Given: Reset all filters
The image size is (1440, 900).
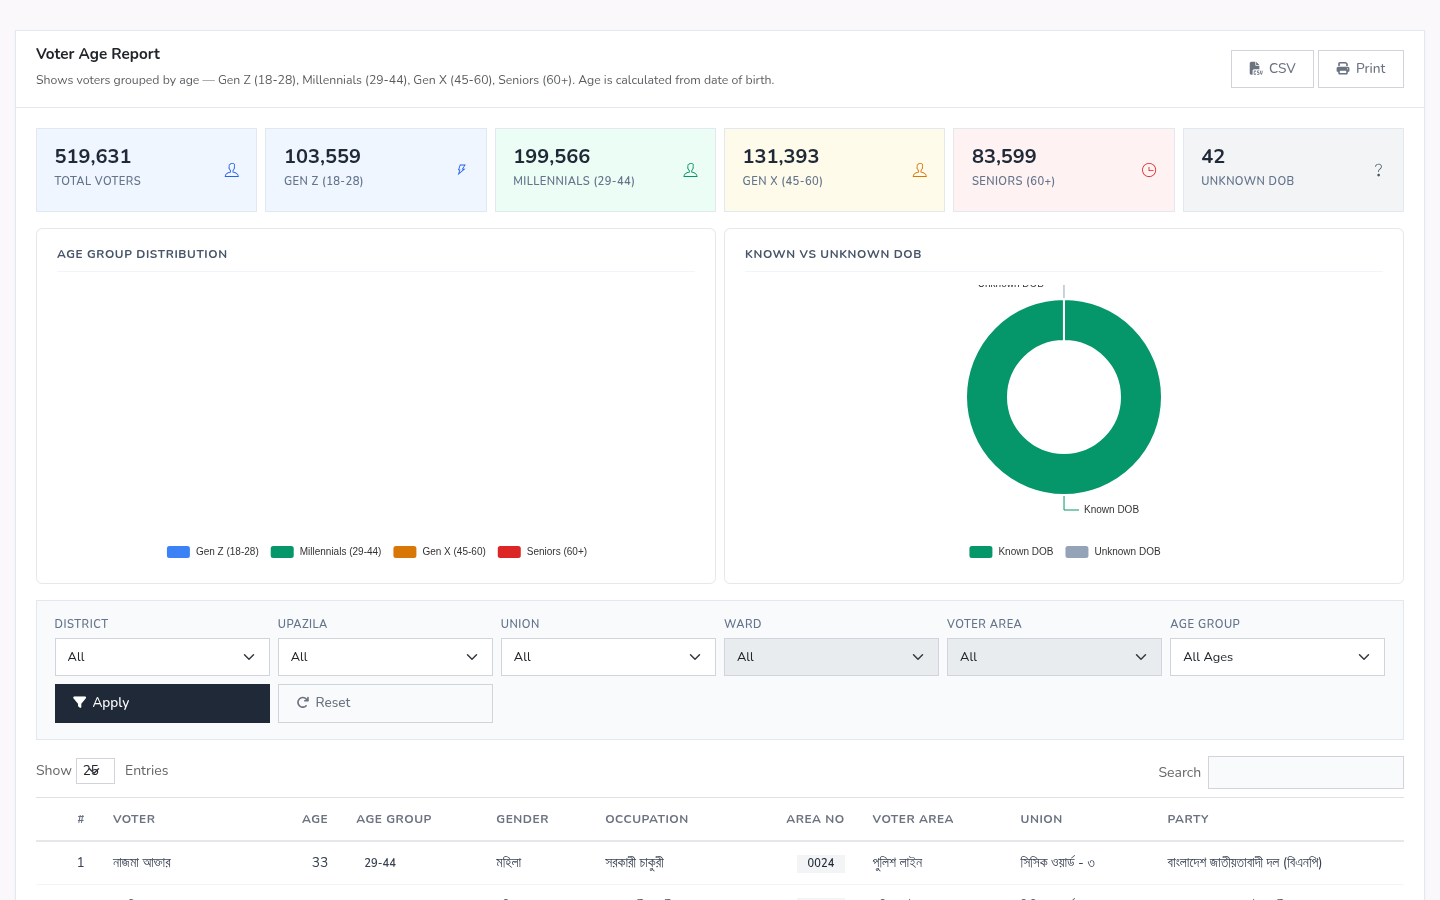Looking at the screenshot, I should [x=385, y=703].
